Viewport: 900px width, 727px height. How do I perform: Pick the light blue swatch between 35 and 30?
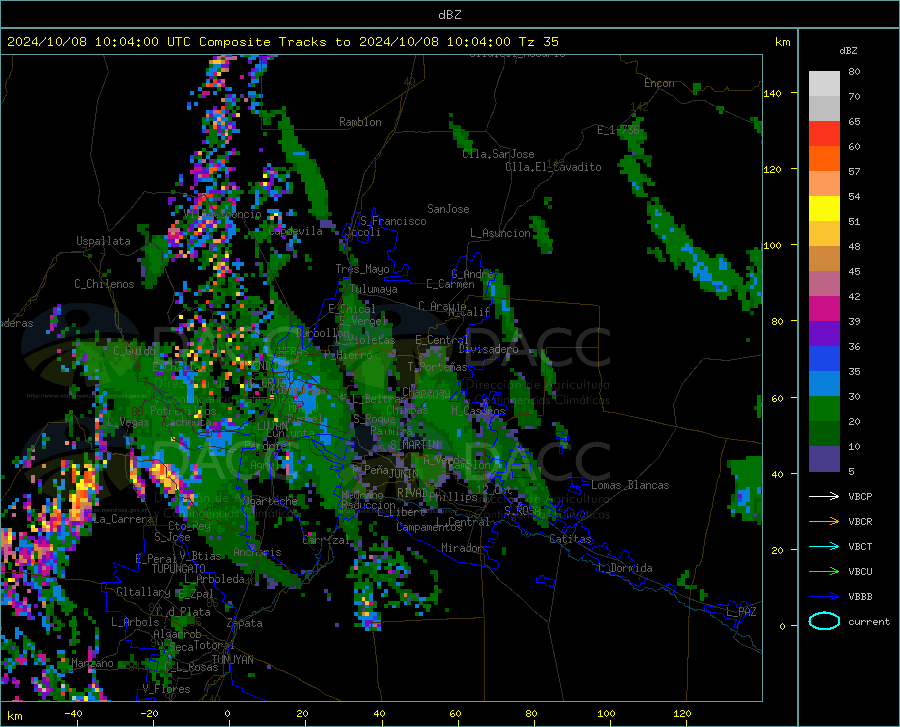click(x=824, y=384)
